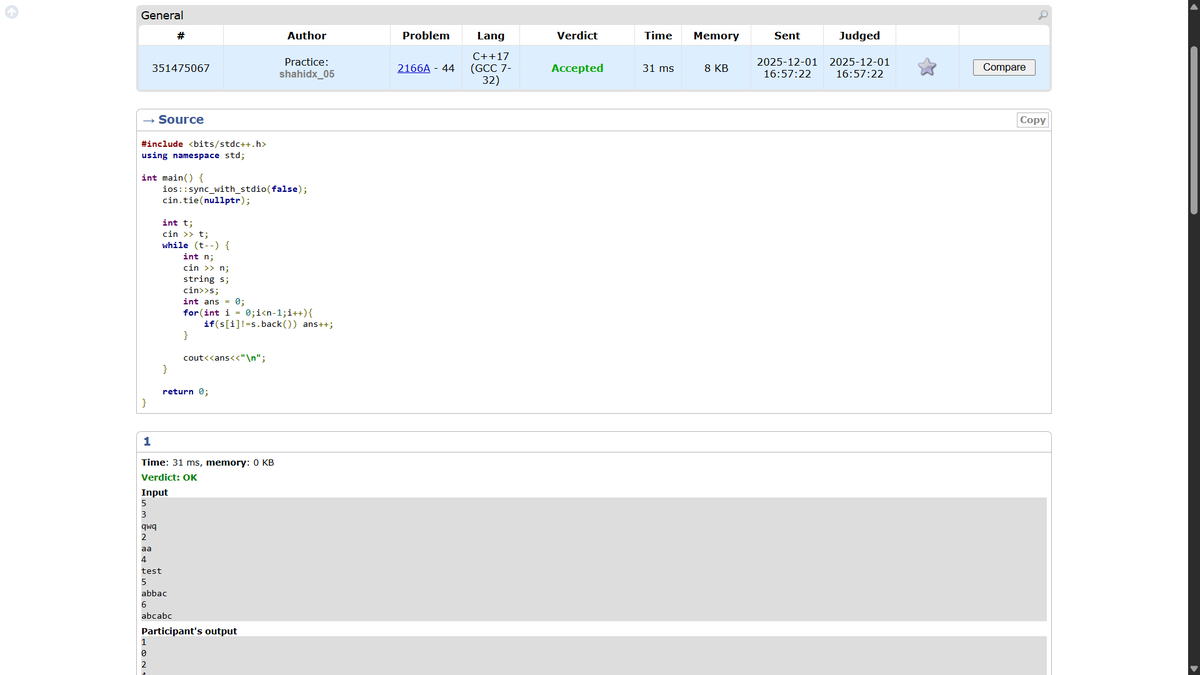The height and width of the screenshot is (675, 1200).
Task: Click the #include <bits/stdc++.h> code line
Action: click(x=204, y=144)
